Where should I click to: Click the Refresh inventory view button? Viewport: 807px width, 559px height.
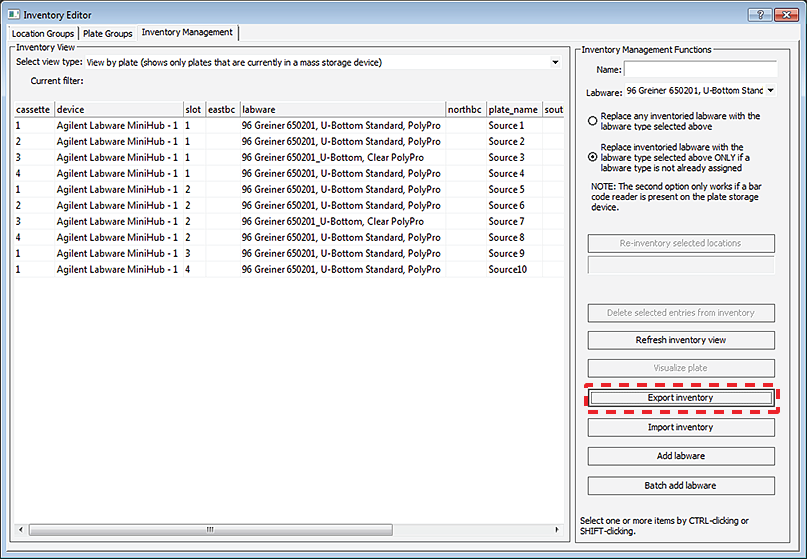pyautogui.click(x=681, y=340)
